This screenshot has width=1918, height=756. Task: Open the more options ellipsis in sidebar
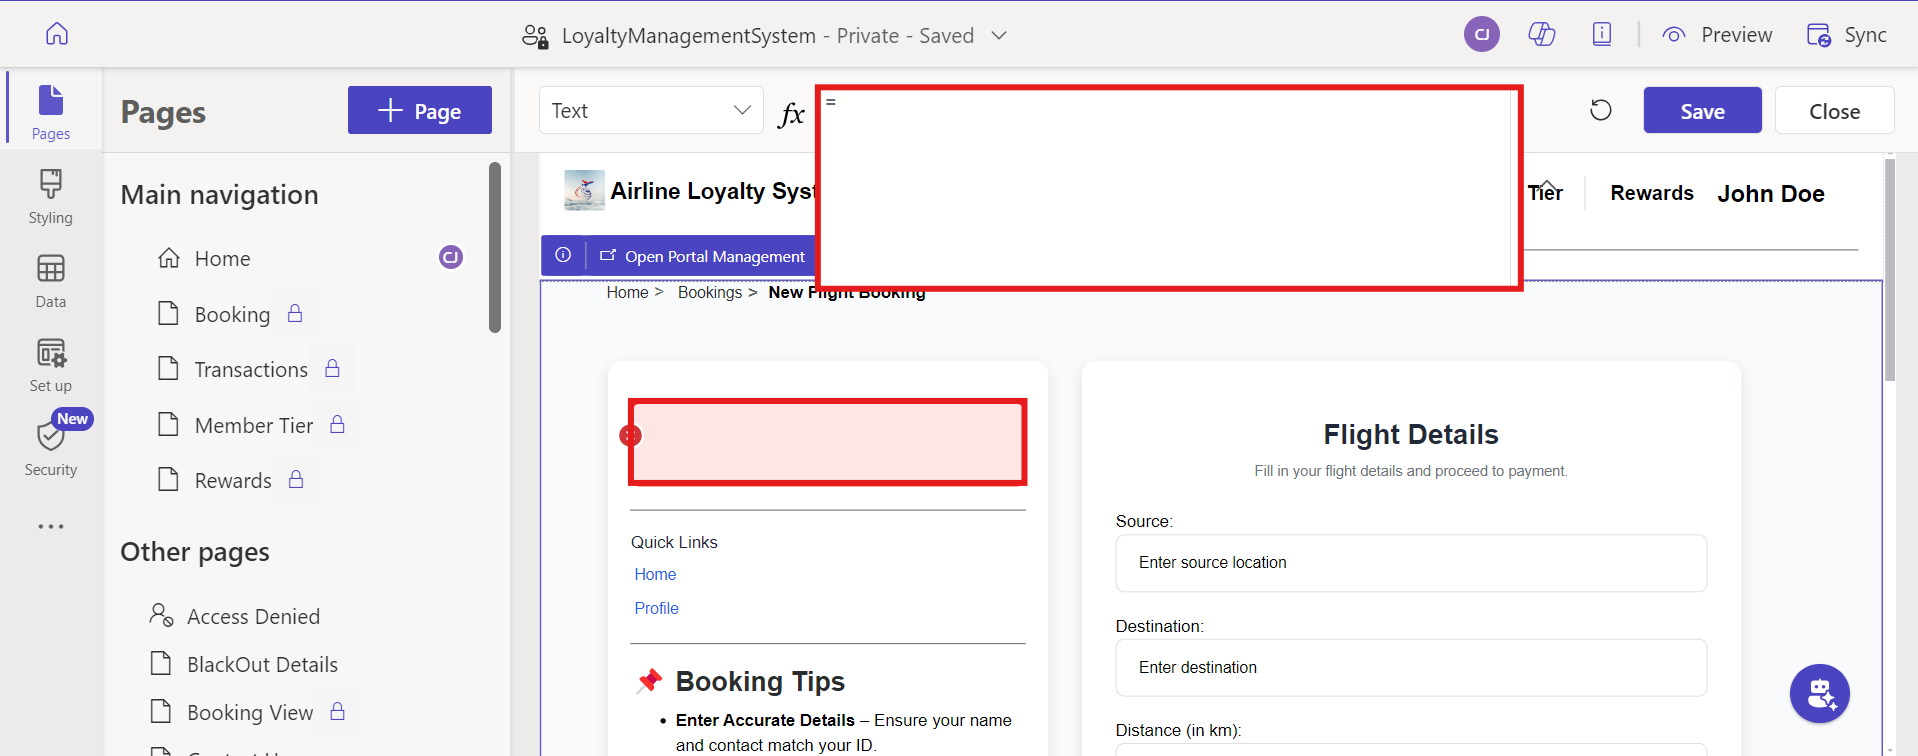coord(51,526)
